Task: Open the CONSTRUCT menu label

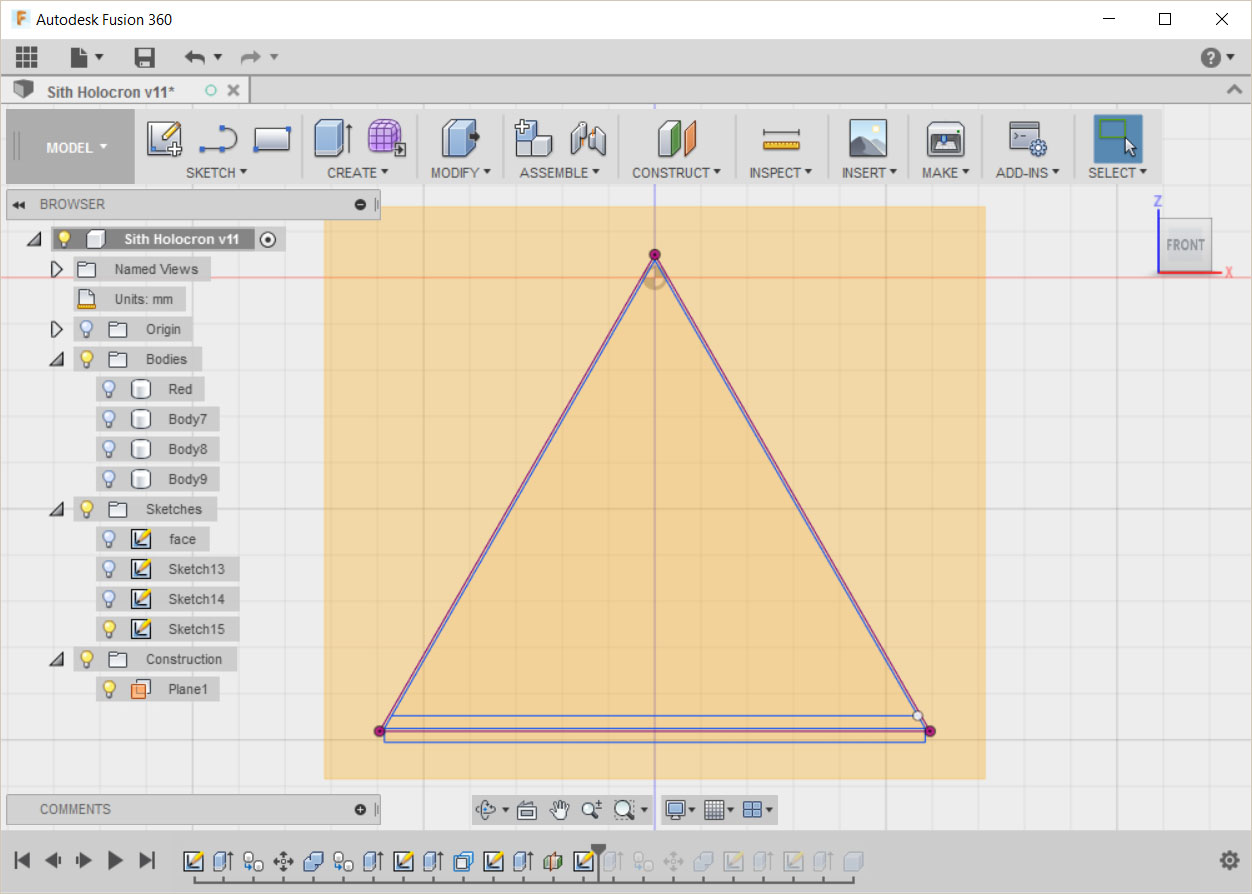Action: coord(675,172)
